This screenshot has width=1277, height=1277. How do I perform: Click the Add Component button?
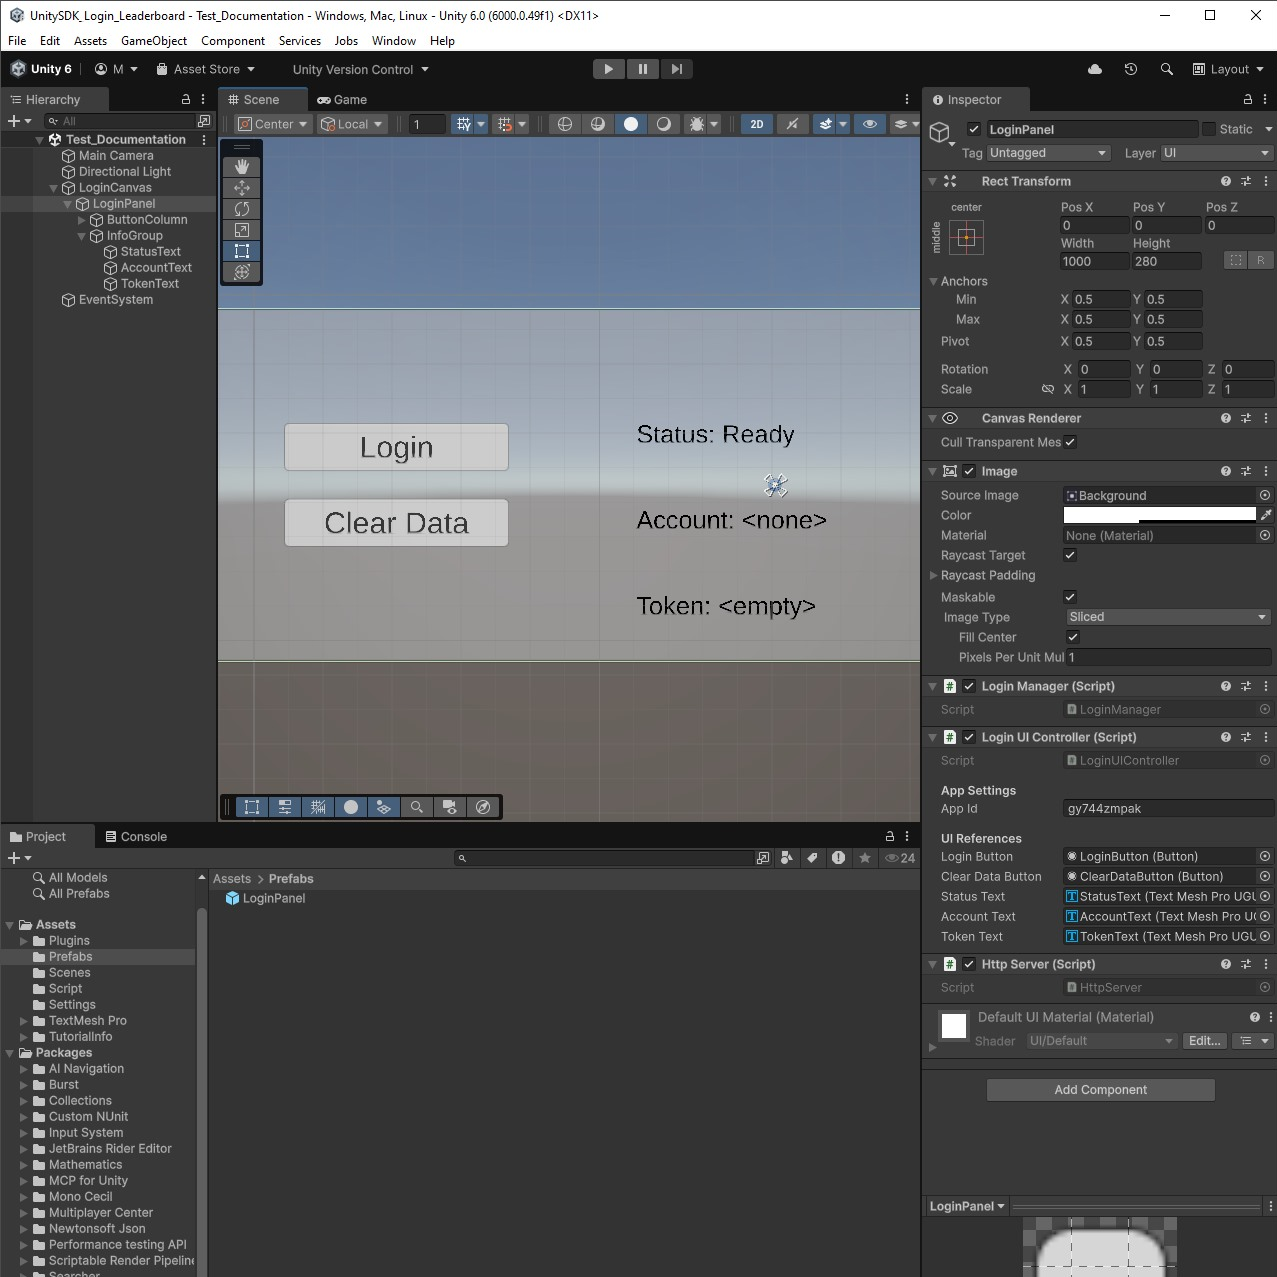[1100, 1090]
